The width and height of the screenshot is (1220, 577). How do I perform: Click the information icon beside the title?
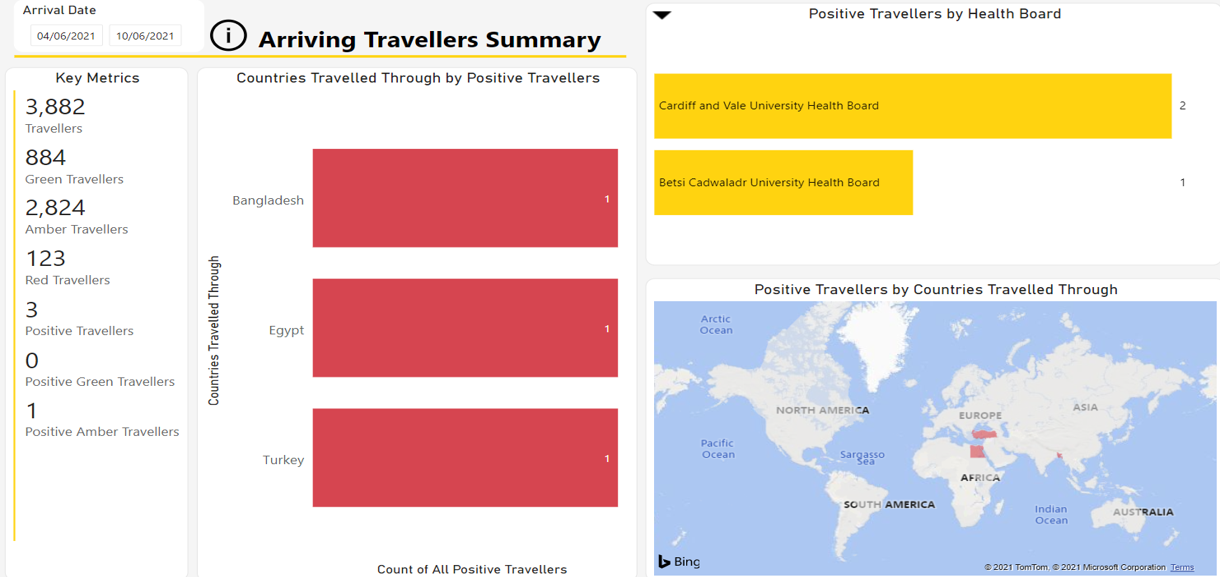point(228,36)
